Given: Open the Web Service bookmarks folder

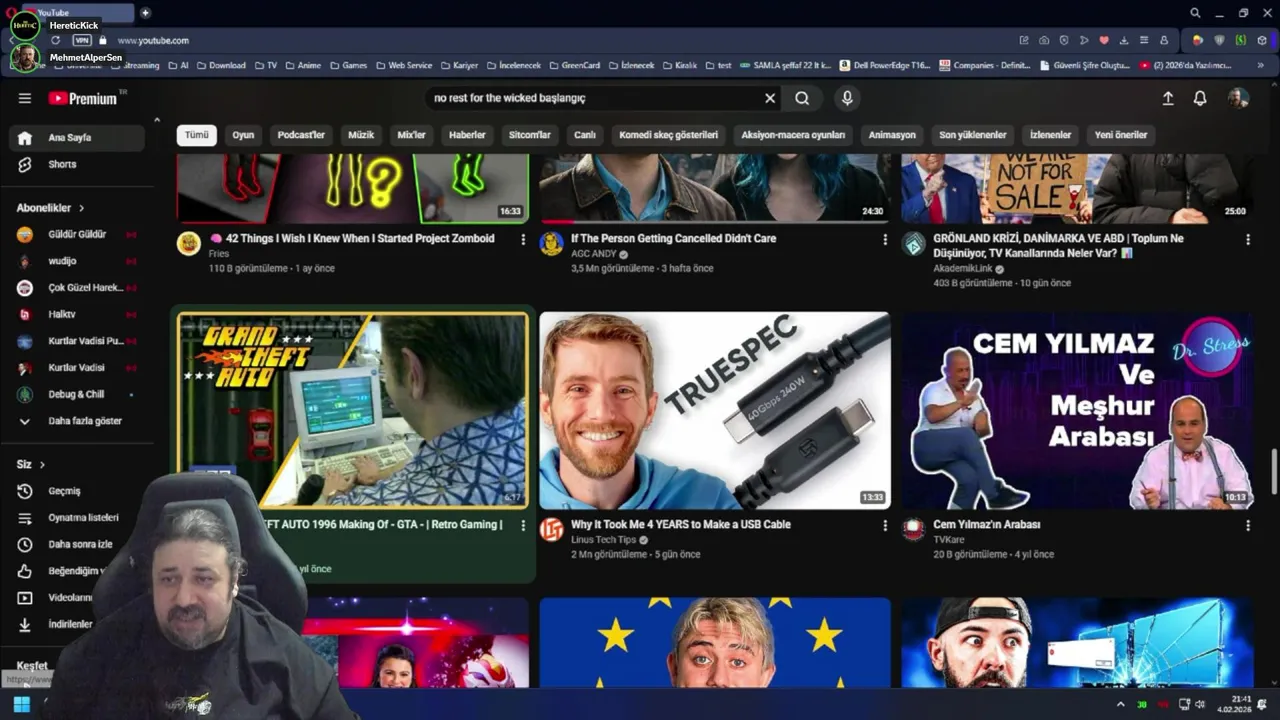Looking at the screenshot, I should point(404,65).
